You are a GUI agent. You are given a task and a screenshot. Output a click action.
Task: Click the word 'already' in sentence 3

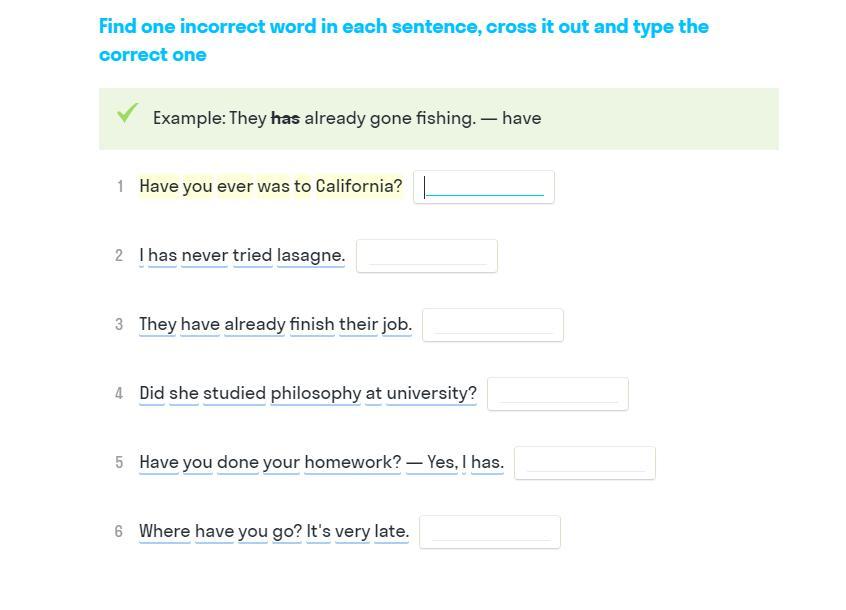click(254, 324)
